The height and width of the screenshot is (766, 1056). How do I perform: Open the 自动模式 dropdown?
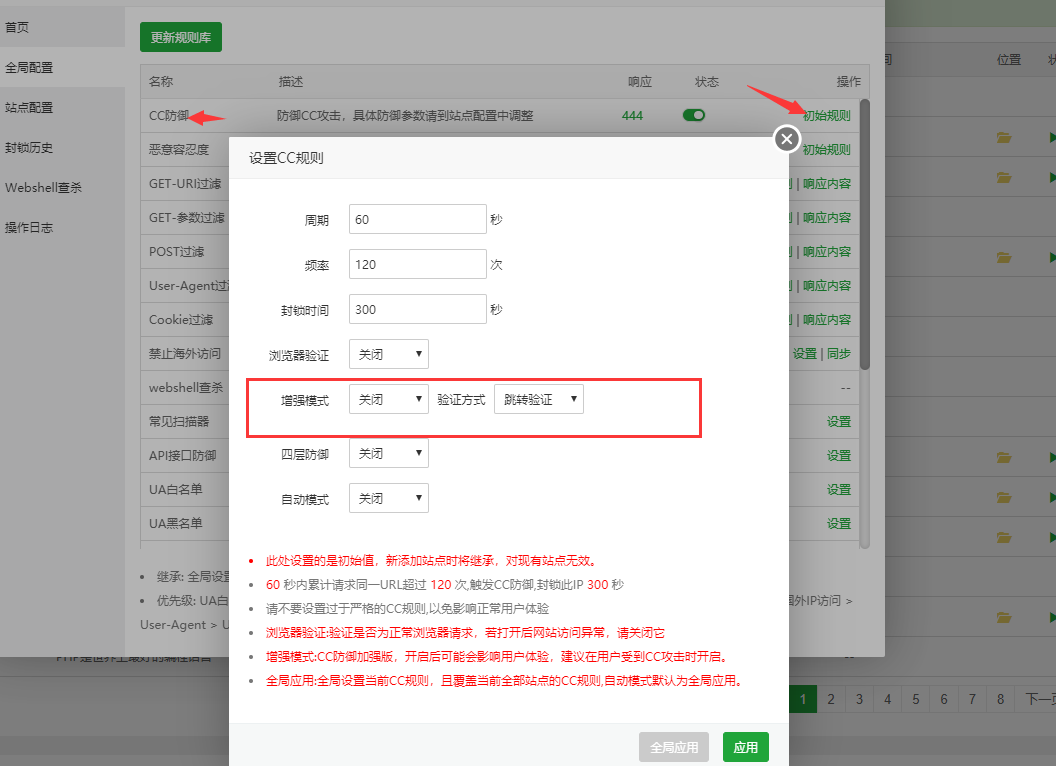coord(388,498)
